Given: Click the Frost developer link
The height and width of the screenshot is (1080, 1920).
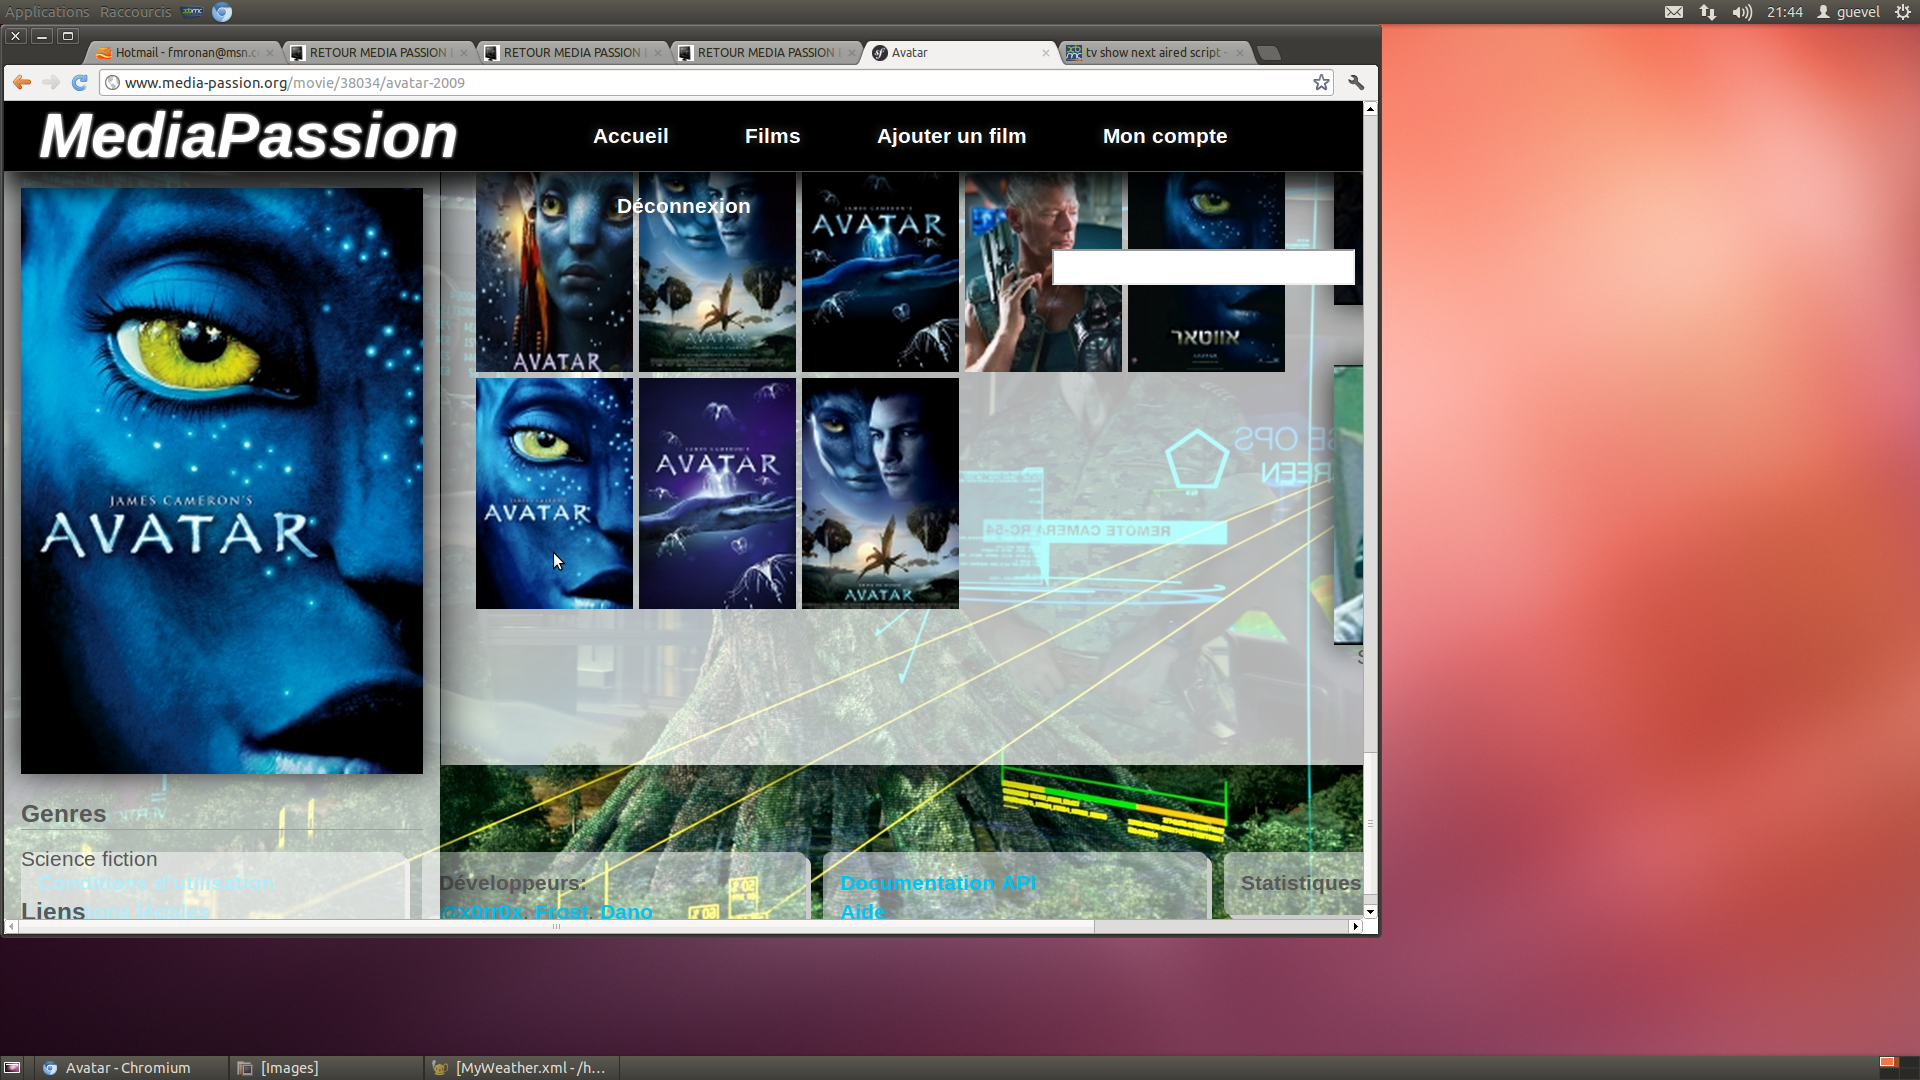Looking at the screenshot, I should click(x=562, y=912).
